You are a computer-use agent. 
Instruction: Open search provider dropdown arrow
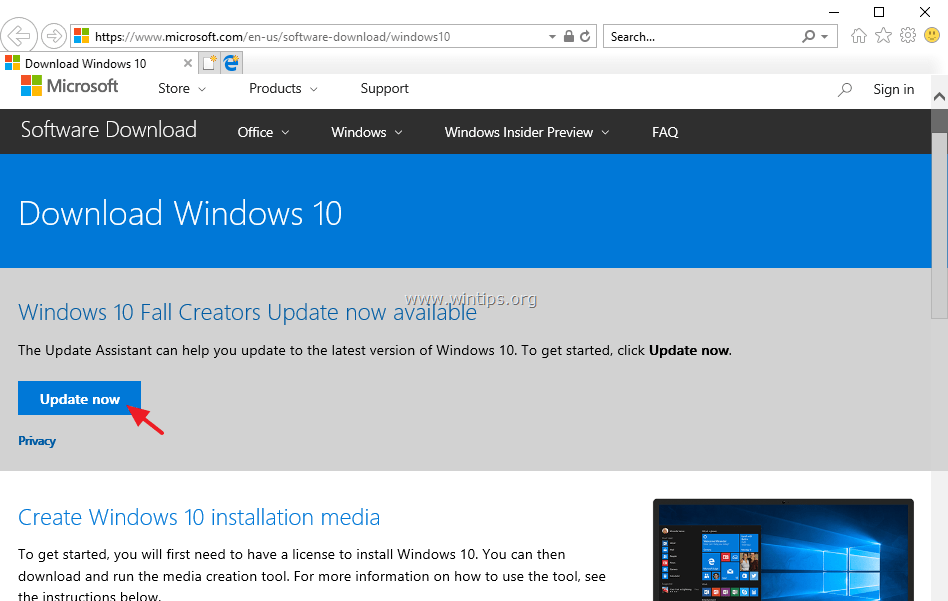pos(825,37)
